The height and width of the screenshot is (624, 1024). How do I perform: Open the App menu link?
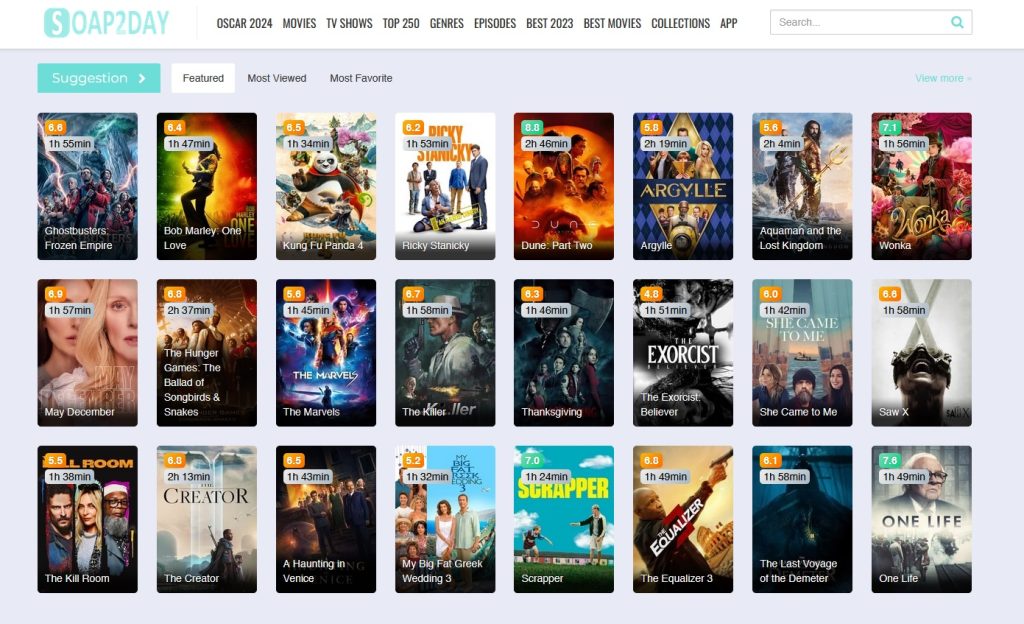pos(729,23)
